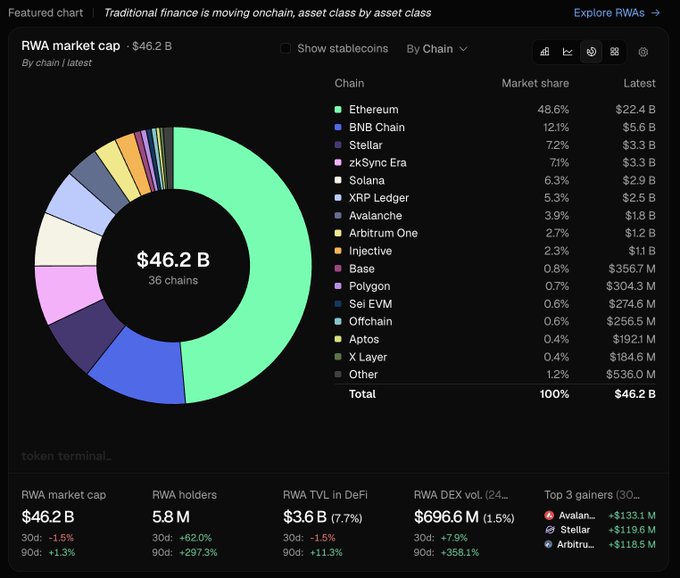
Task: Click the Stellar logo in top gainers
Action: click(x=549, y=529)
